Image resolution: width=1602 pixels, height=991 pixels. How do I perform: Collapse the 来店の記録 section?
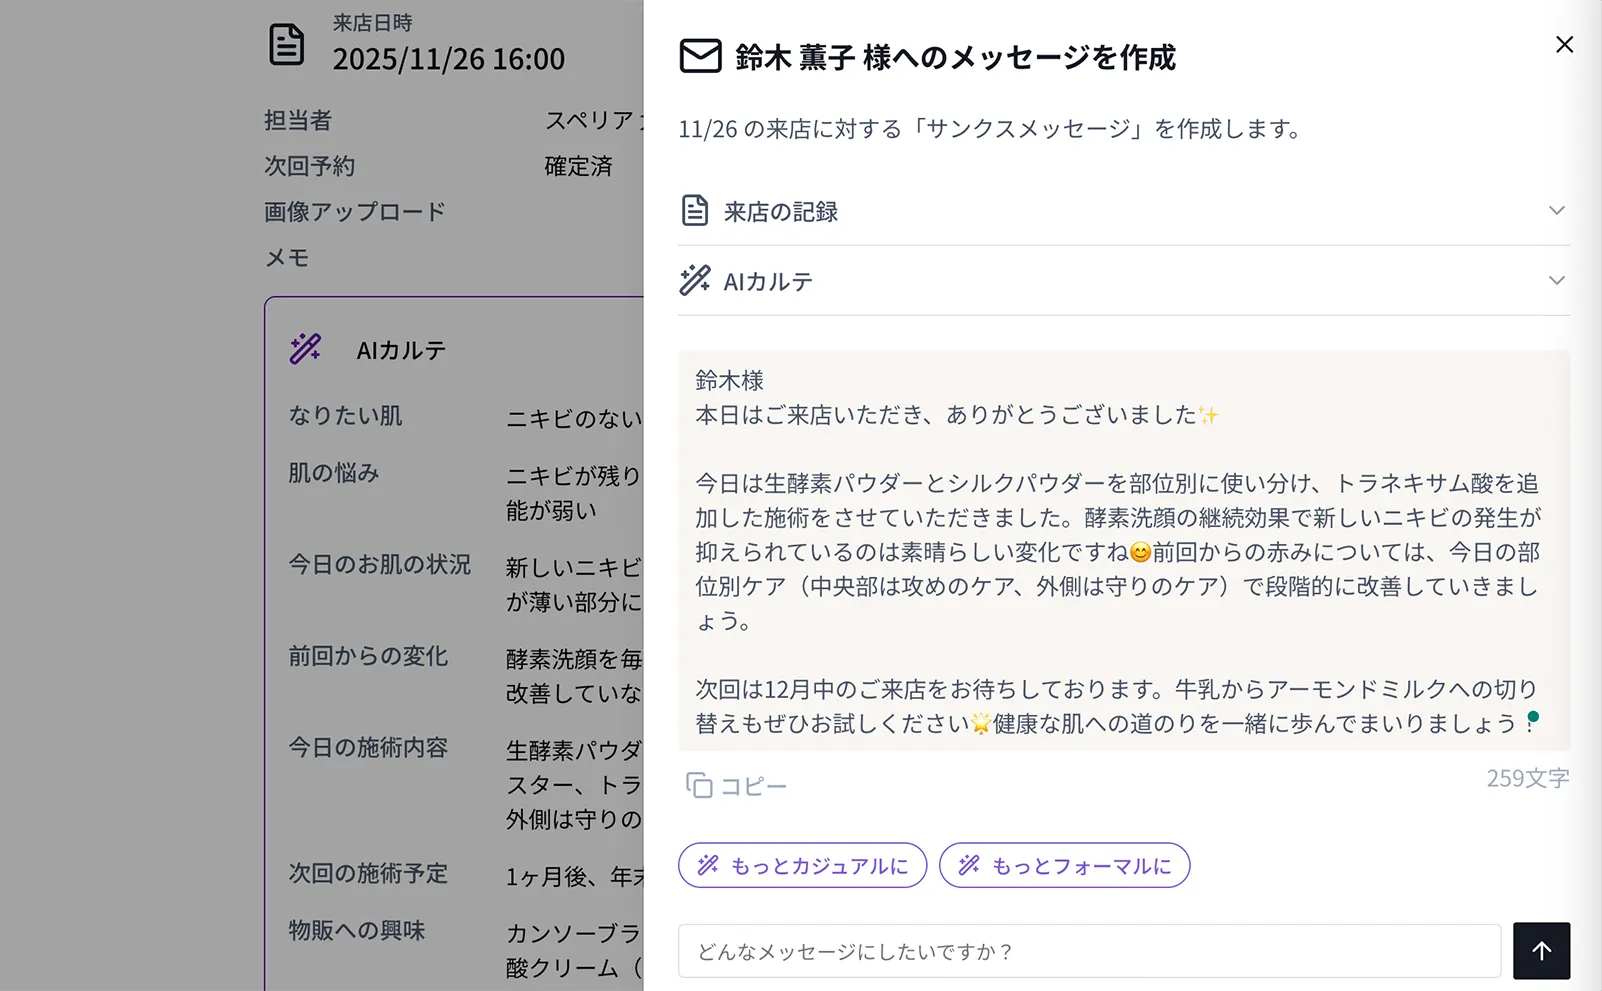pyautogui.click(x=1556, y=210)
